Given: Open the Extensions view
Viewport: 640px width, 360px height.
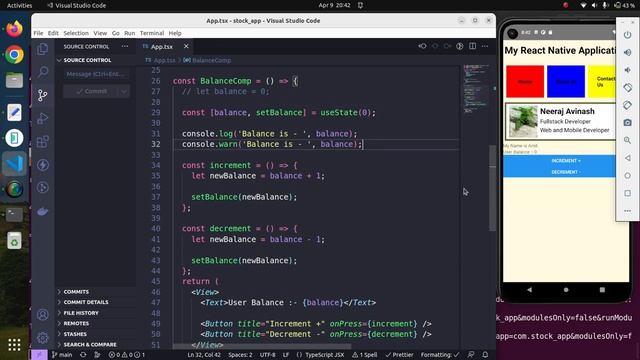Looking at the screenshot, I should click(42, 142).
